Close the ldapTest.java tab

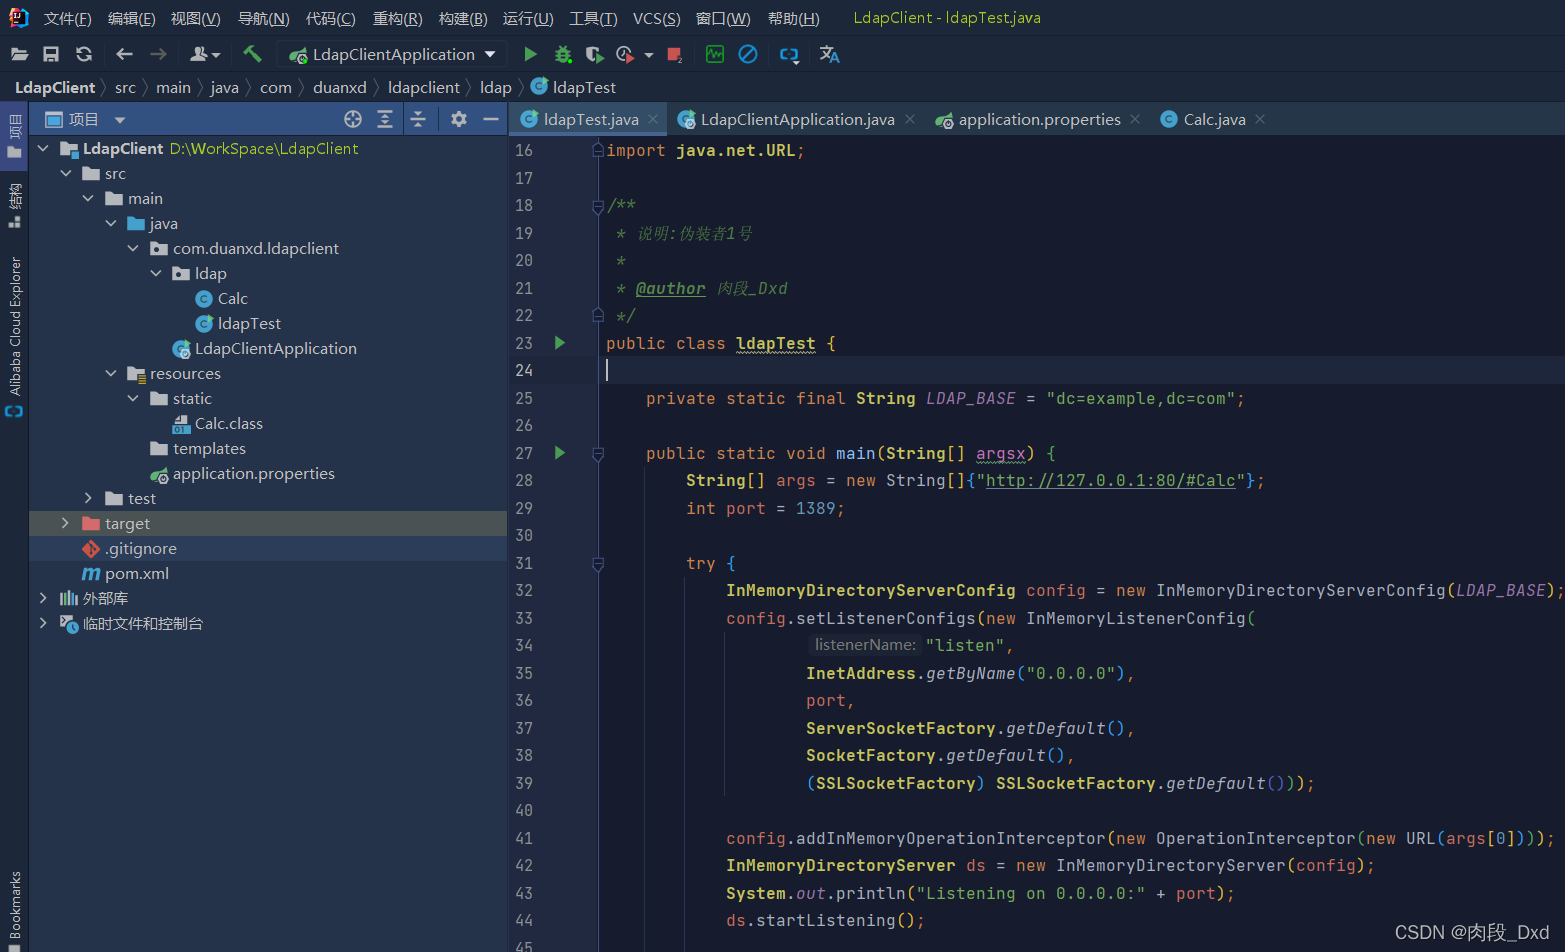(653, 119)
